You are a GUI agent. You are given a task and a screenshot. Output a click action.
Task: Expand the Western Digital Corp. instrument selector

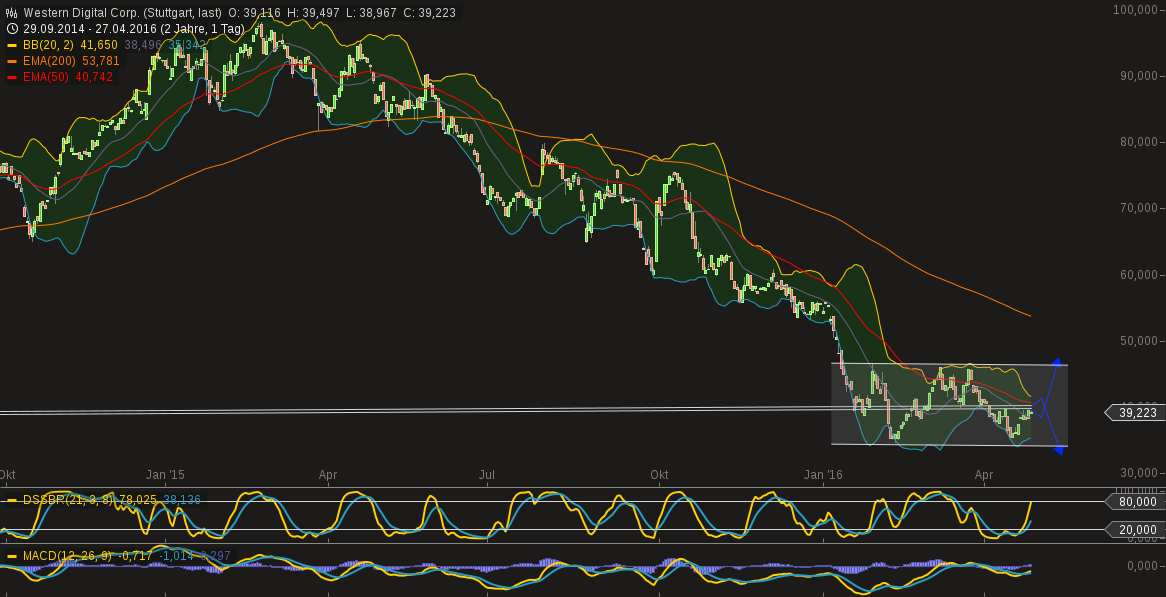click(110, 12)
